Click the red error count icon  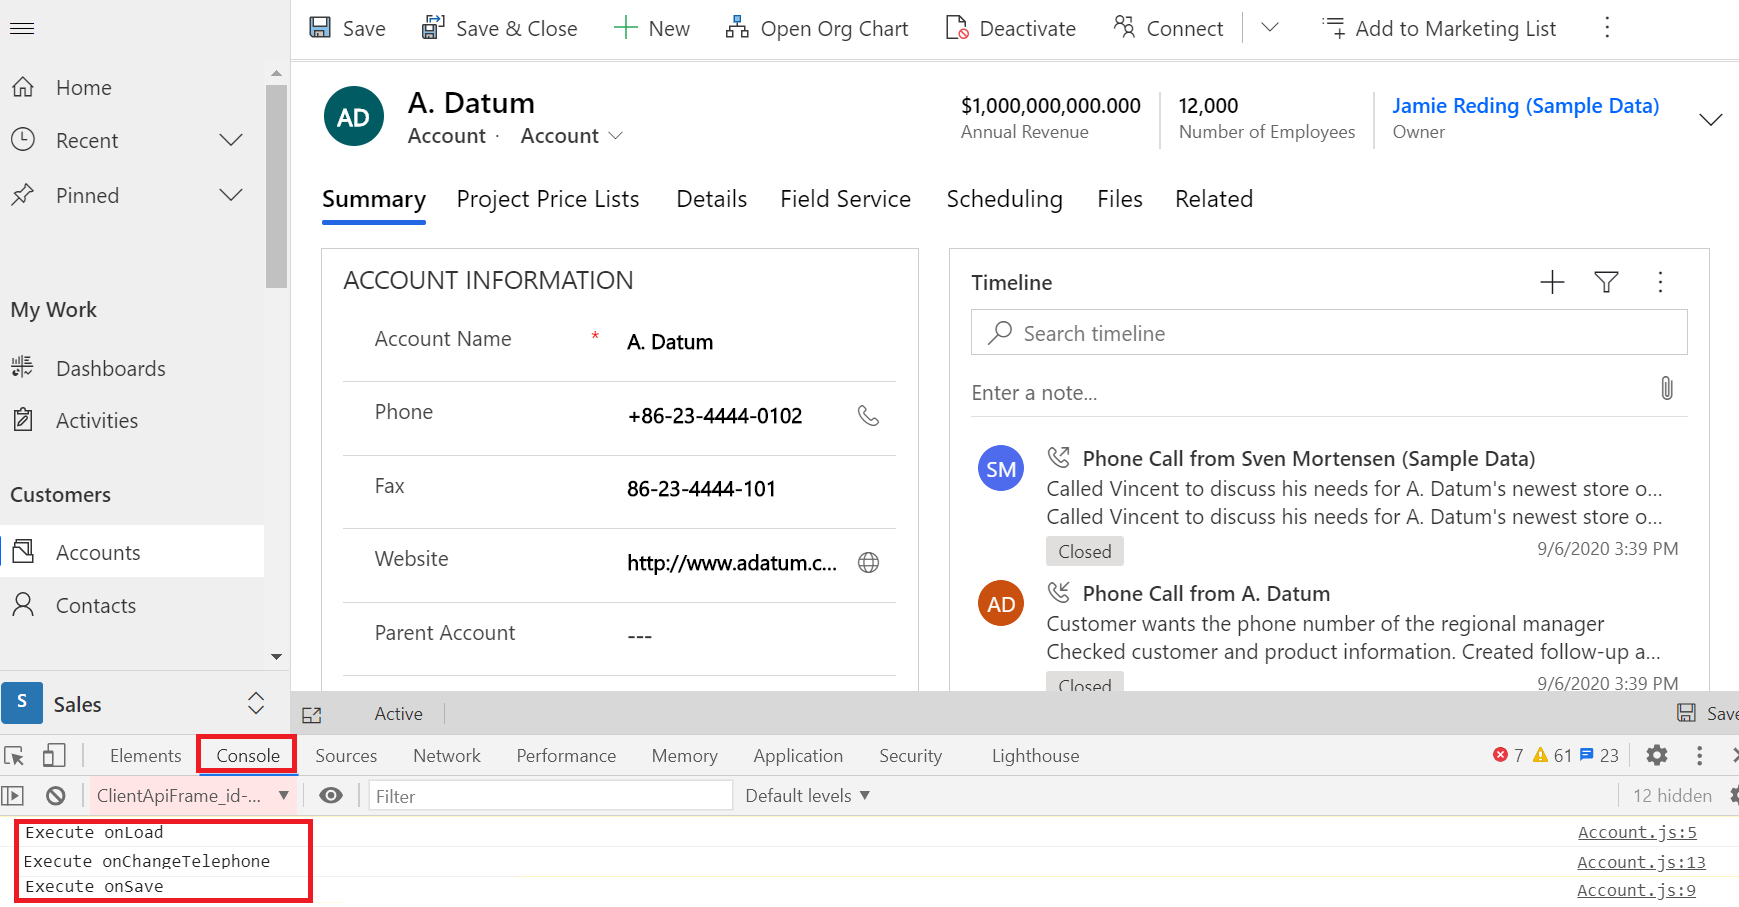[x=1500, y=755]
